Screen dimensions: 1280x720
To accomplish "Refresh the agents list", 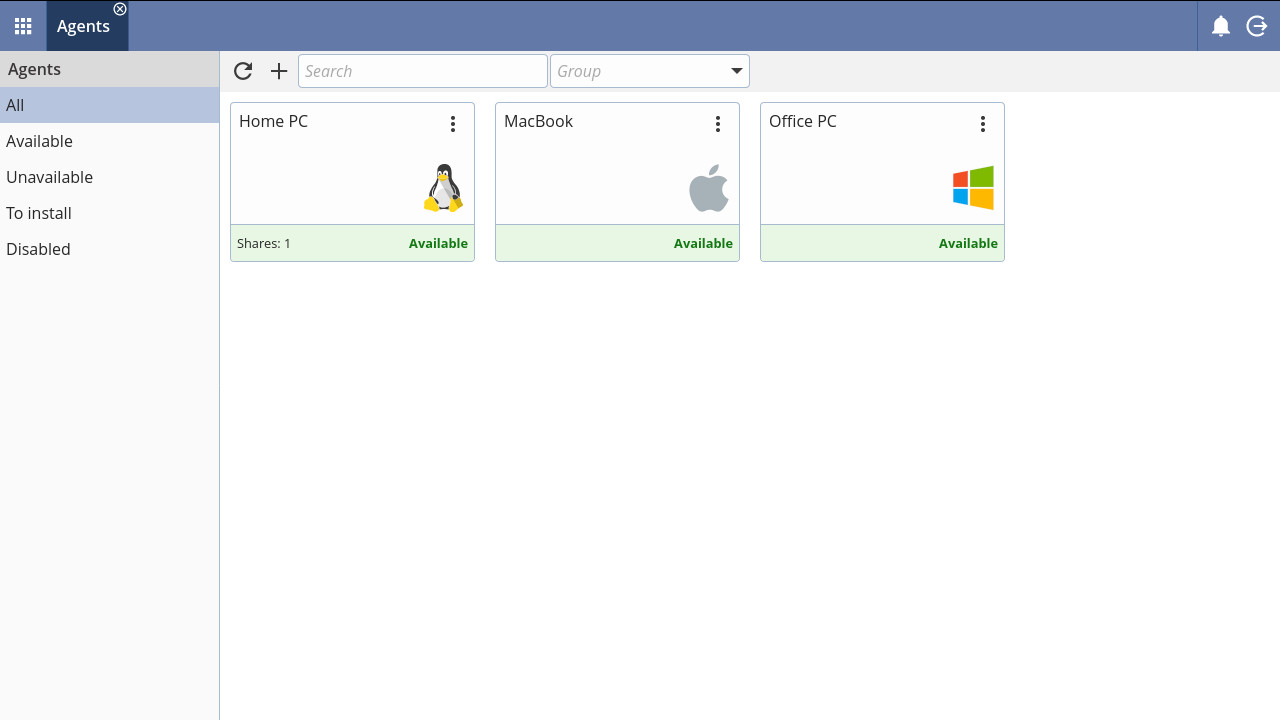I will 243,71.
